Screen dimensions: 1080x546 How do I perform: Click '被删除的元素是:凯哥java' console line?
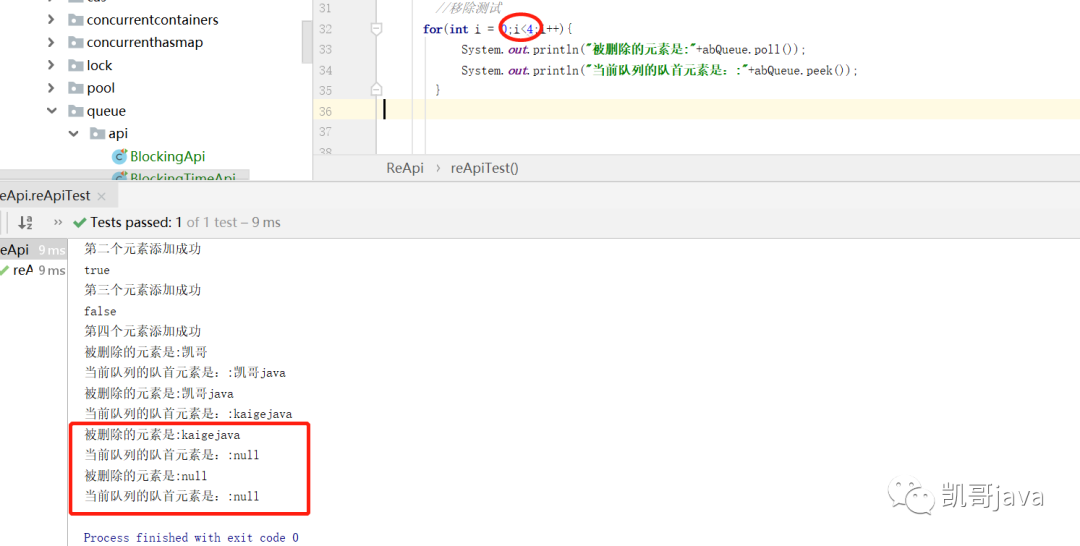pos(159,393)
